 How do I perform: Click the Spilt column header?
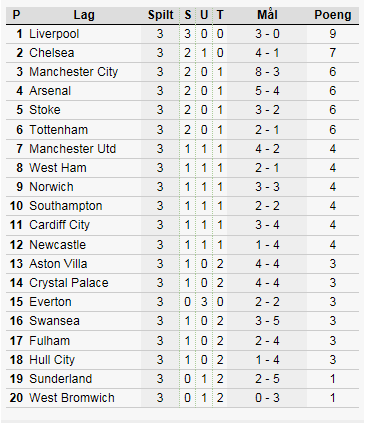tap(161, 15)
